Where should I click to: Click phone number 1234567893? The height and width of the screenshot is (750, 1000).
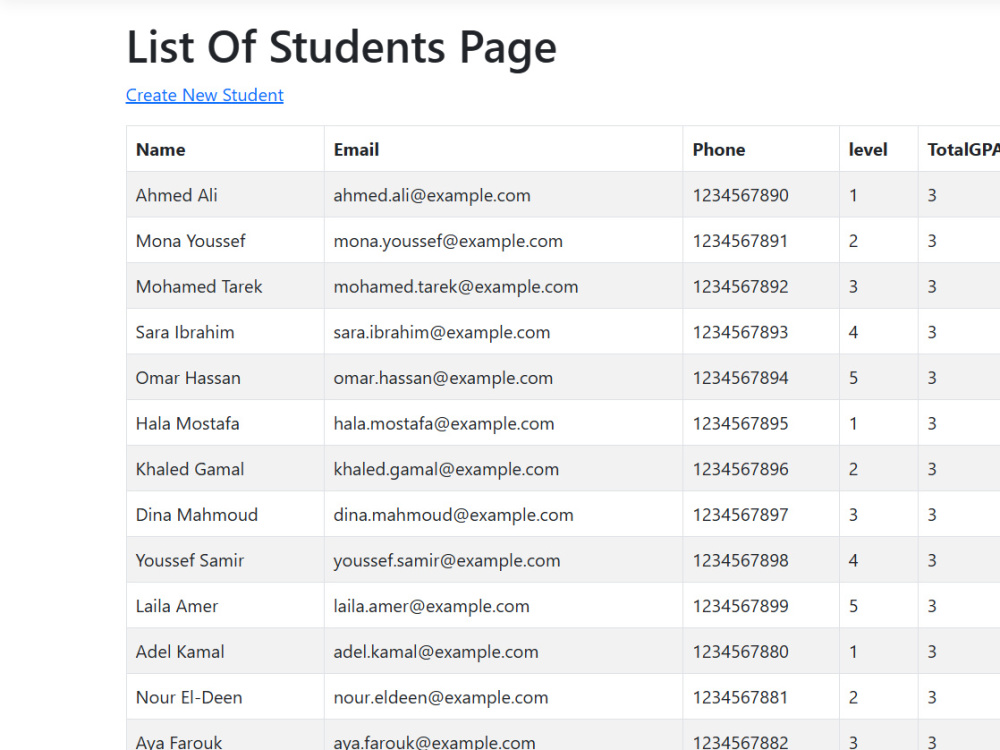740,332
